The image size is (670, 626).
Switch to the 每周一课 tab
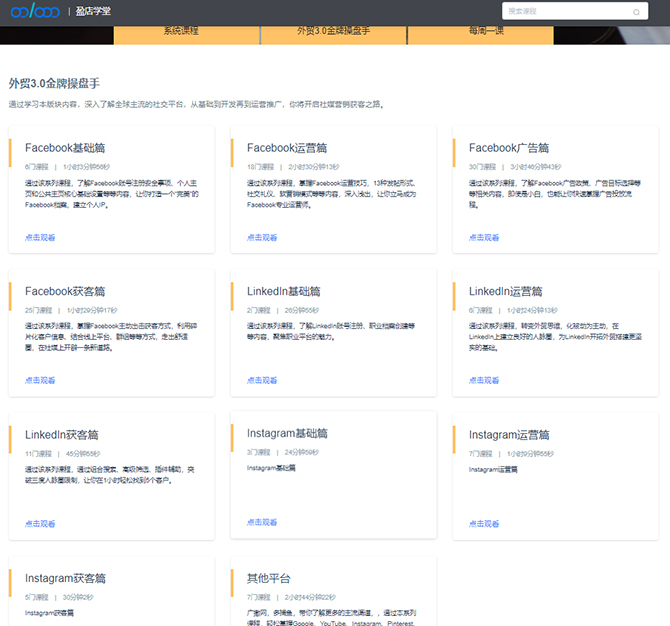pyautogui.click(x=480, y=35)
